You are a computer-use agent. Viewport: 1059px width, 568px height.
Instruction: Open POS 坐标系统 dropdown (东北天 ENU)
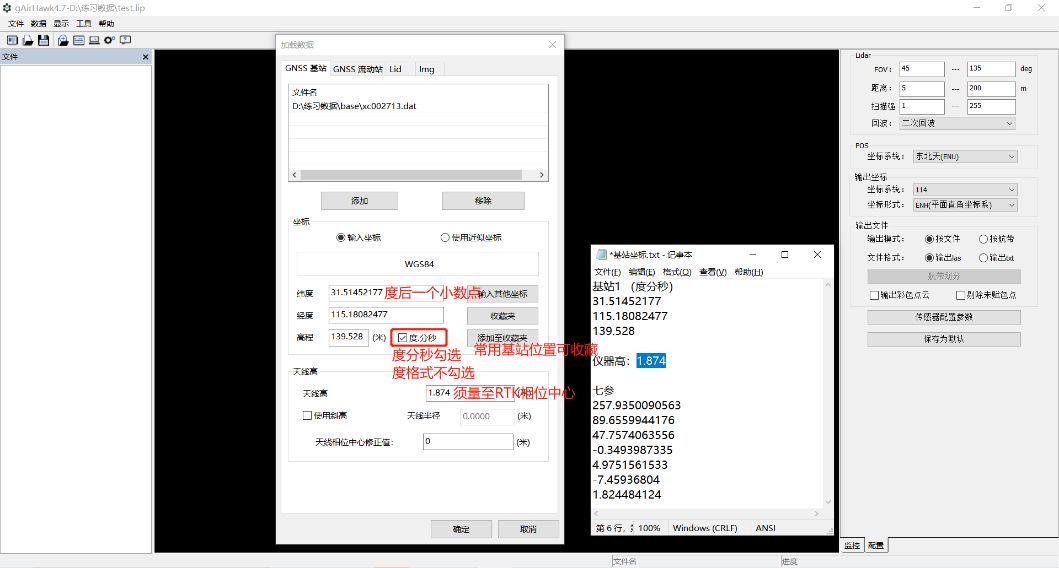(x=965, y=157)
